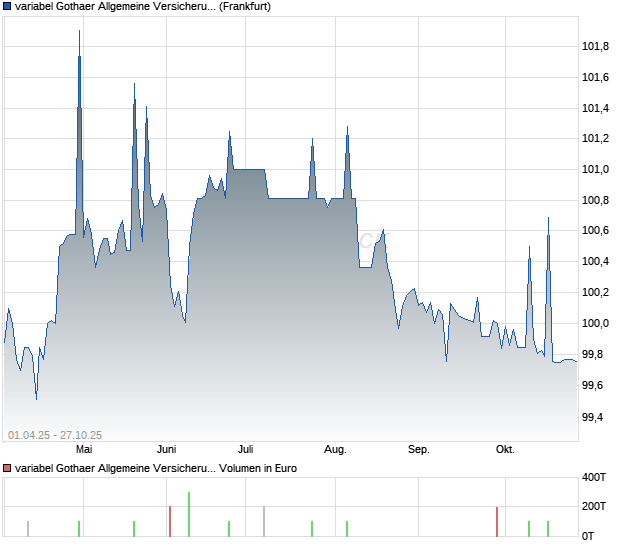Click the 100,0 price axis label

(595, 323)
